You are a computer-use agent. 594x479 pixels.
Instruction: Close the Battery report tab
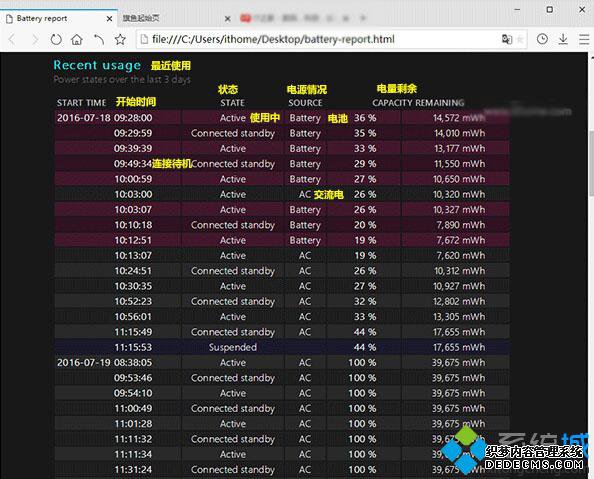109,19
